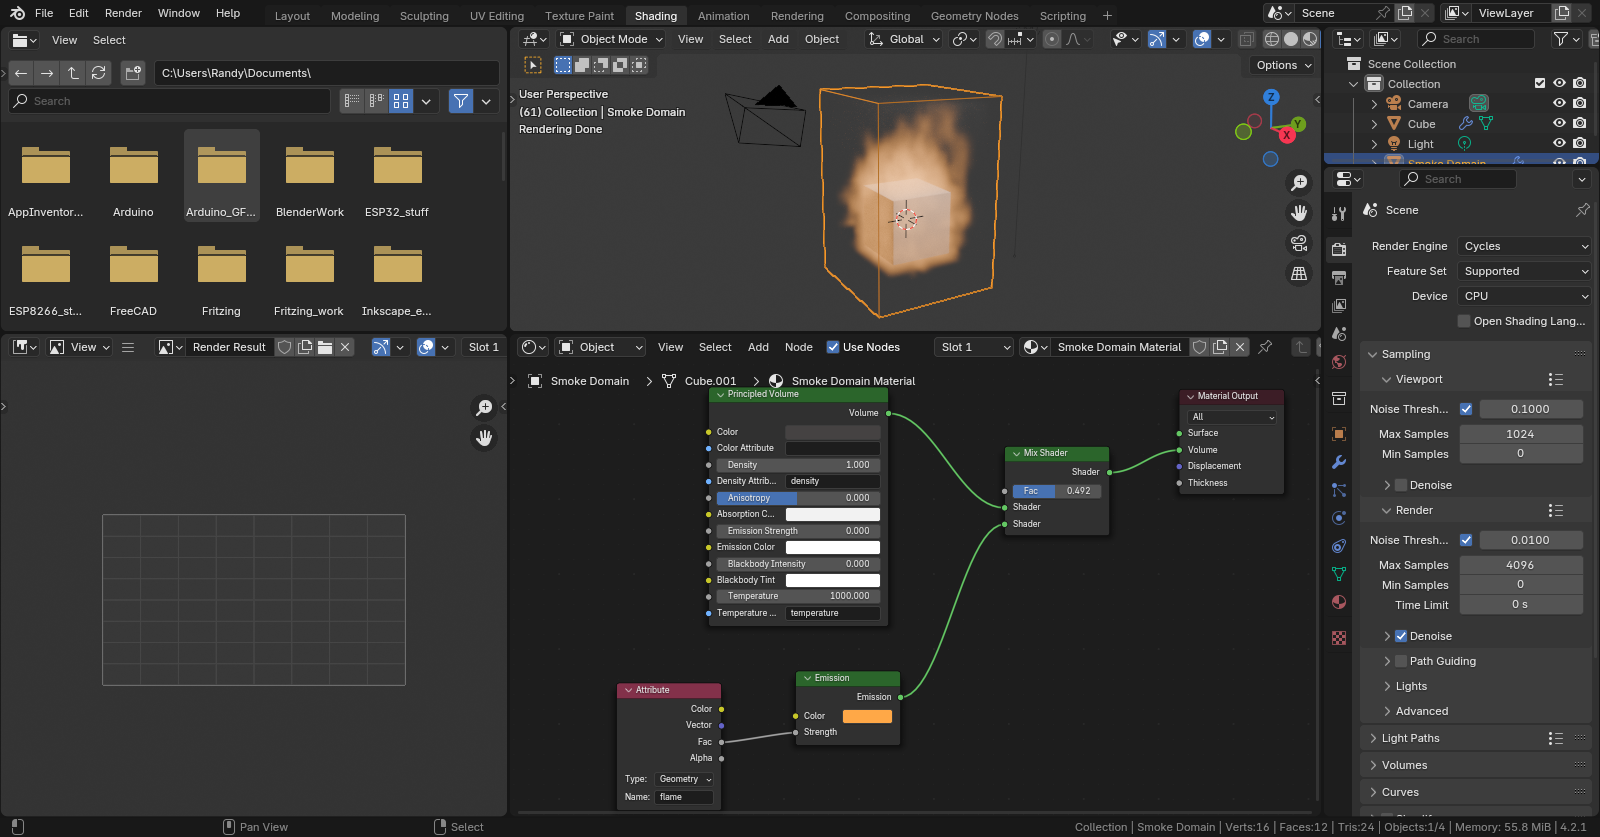Go to parent directory in file browser

tap(73, 73)
